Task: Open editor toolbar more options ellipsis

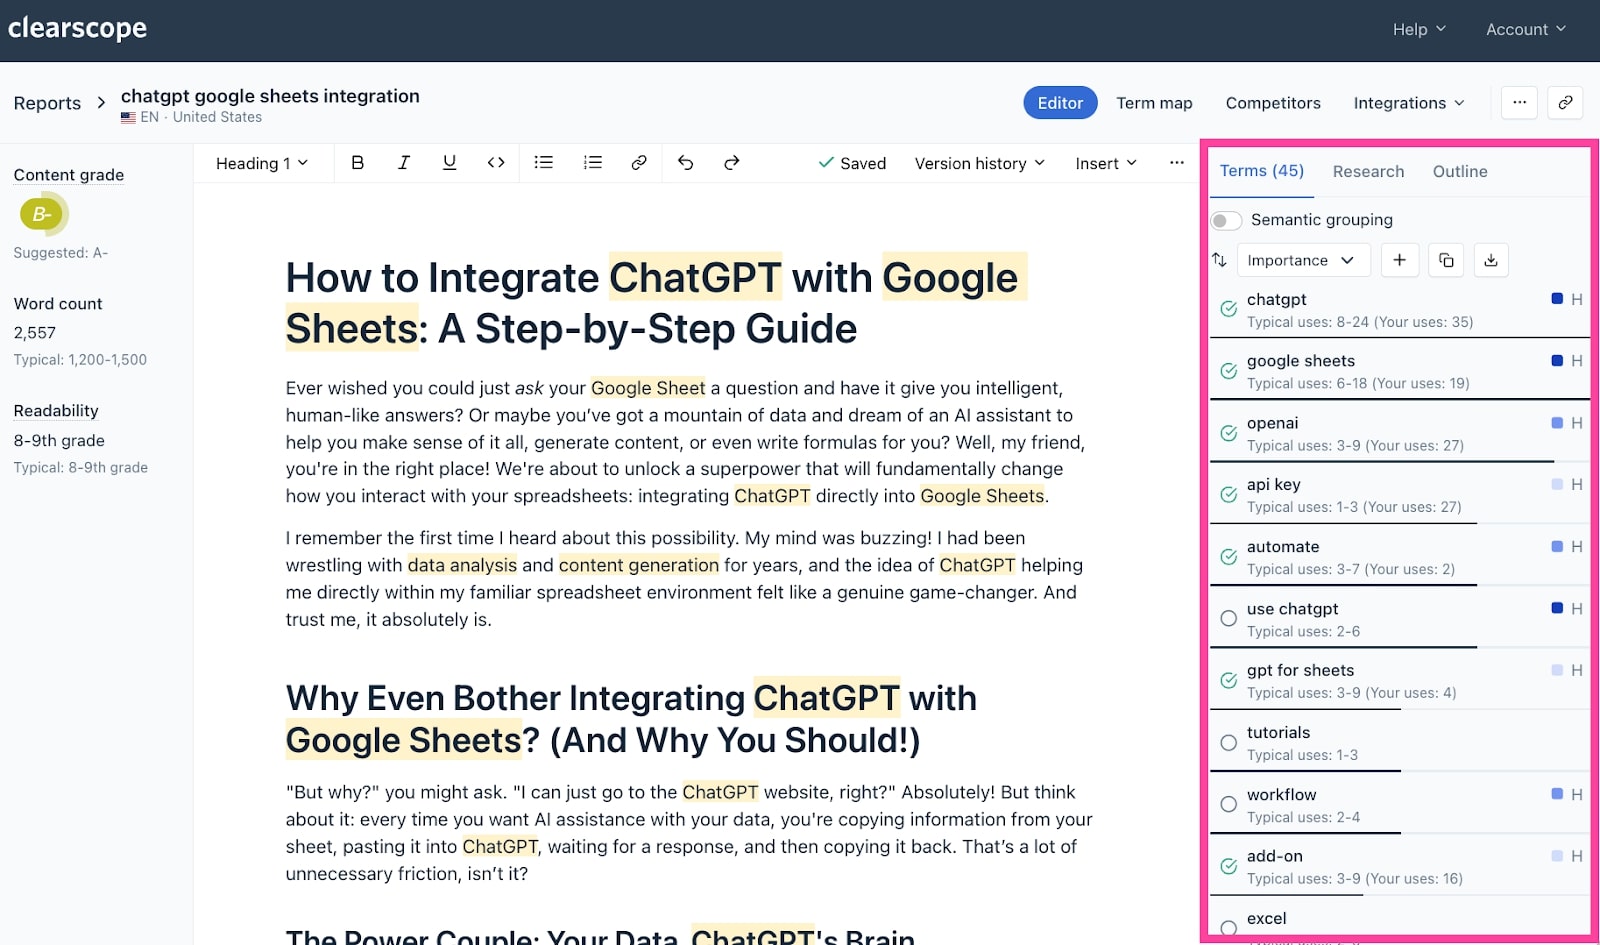Action: point(1177,163)
